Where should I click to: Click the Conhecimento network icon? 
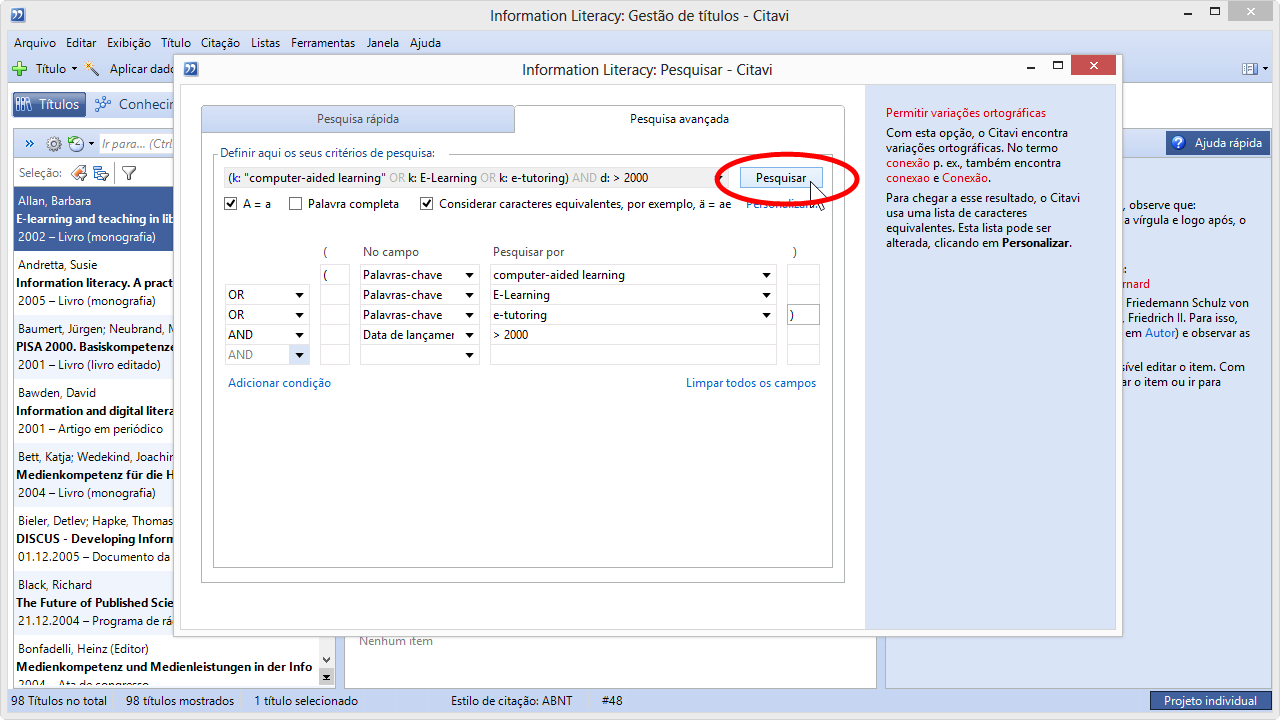point(102,104)
